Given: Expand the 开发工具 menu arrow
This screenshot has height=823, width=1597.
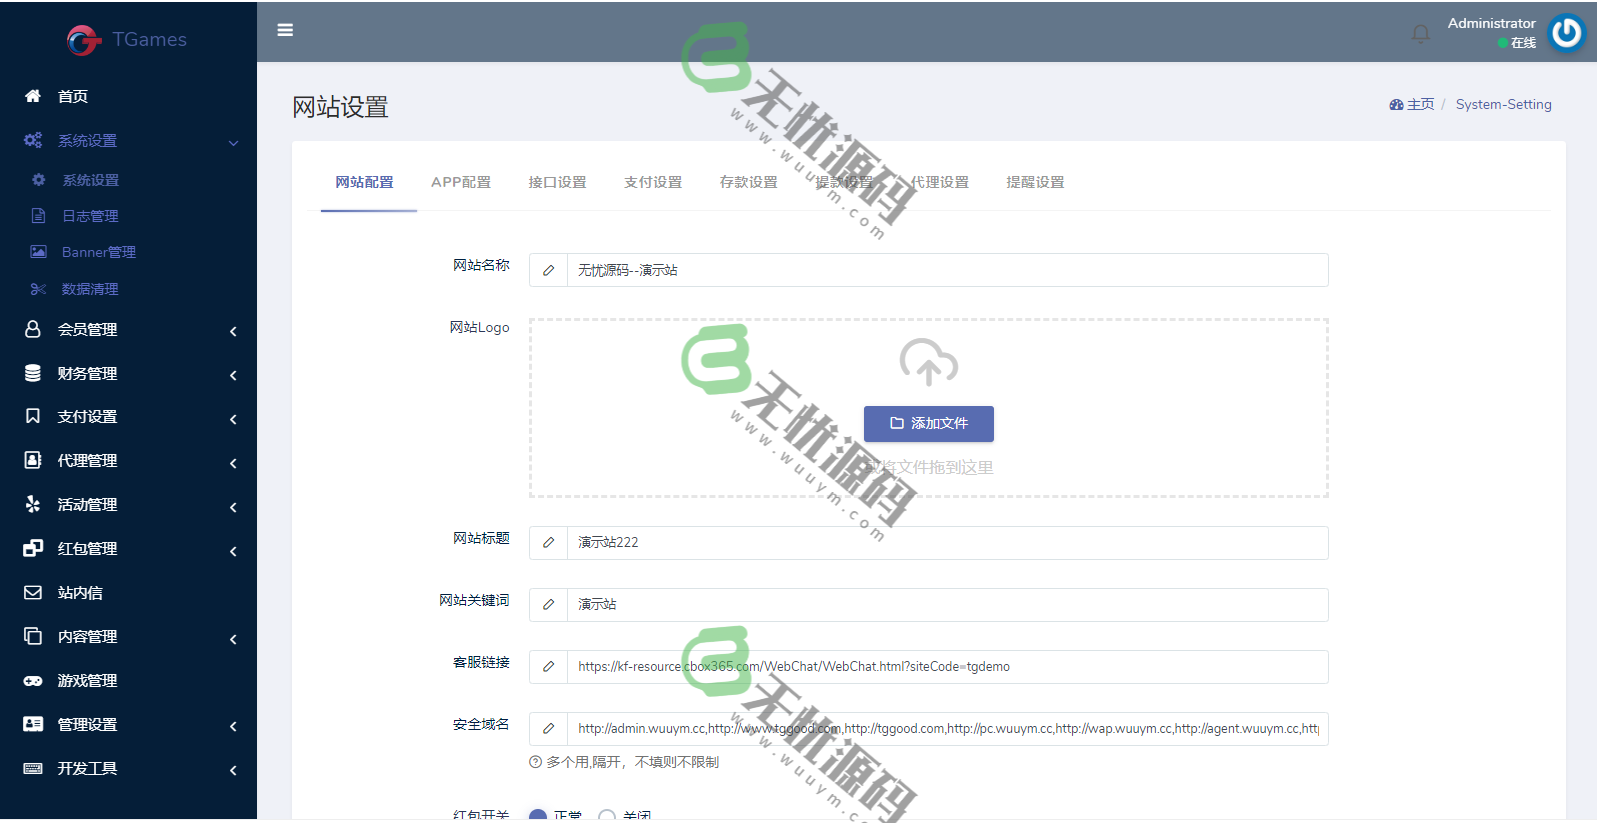Looking at the screenshot, I should click(233, 770).
